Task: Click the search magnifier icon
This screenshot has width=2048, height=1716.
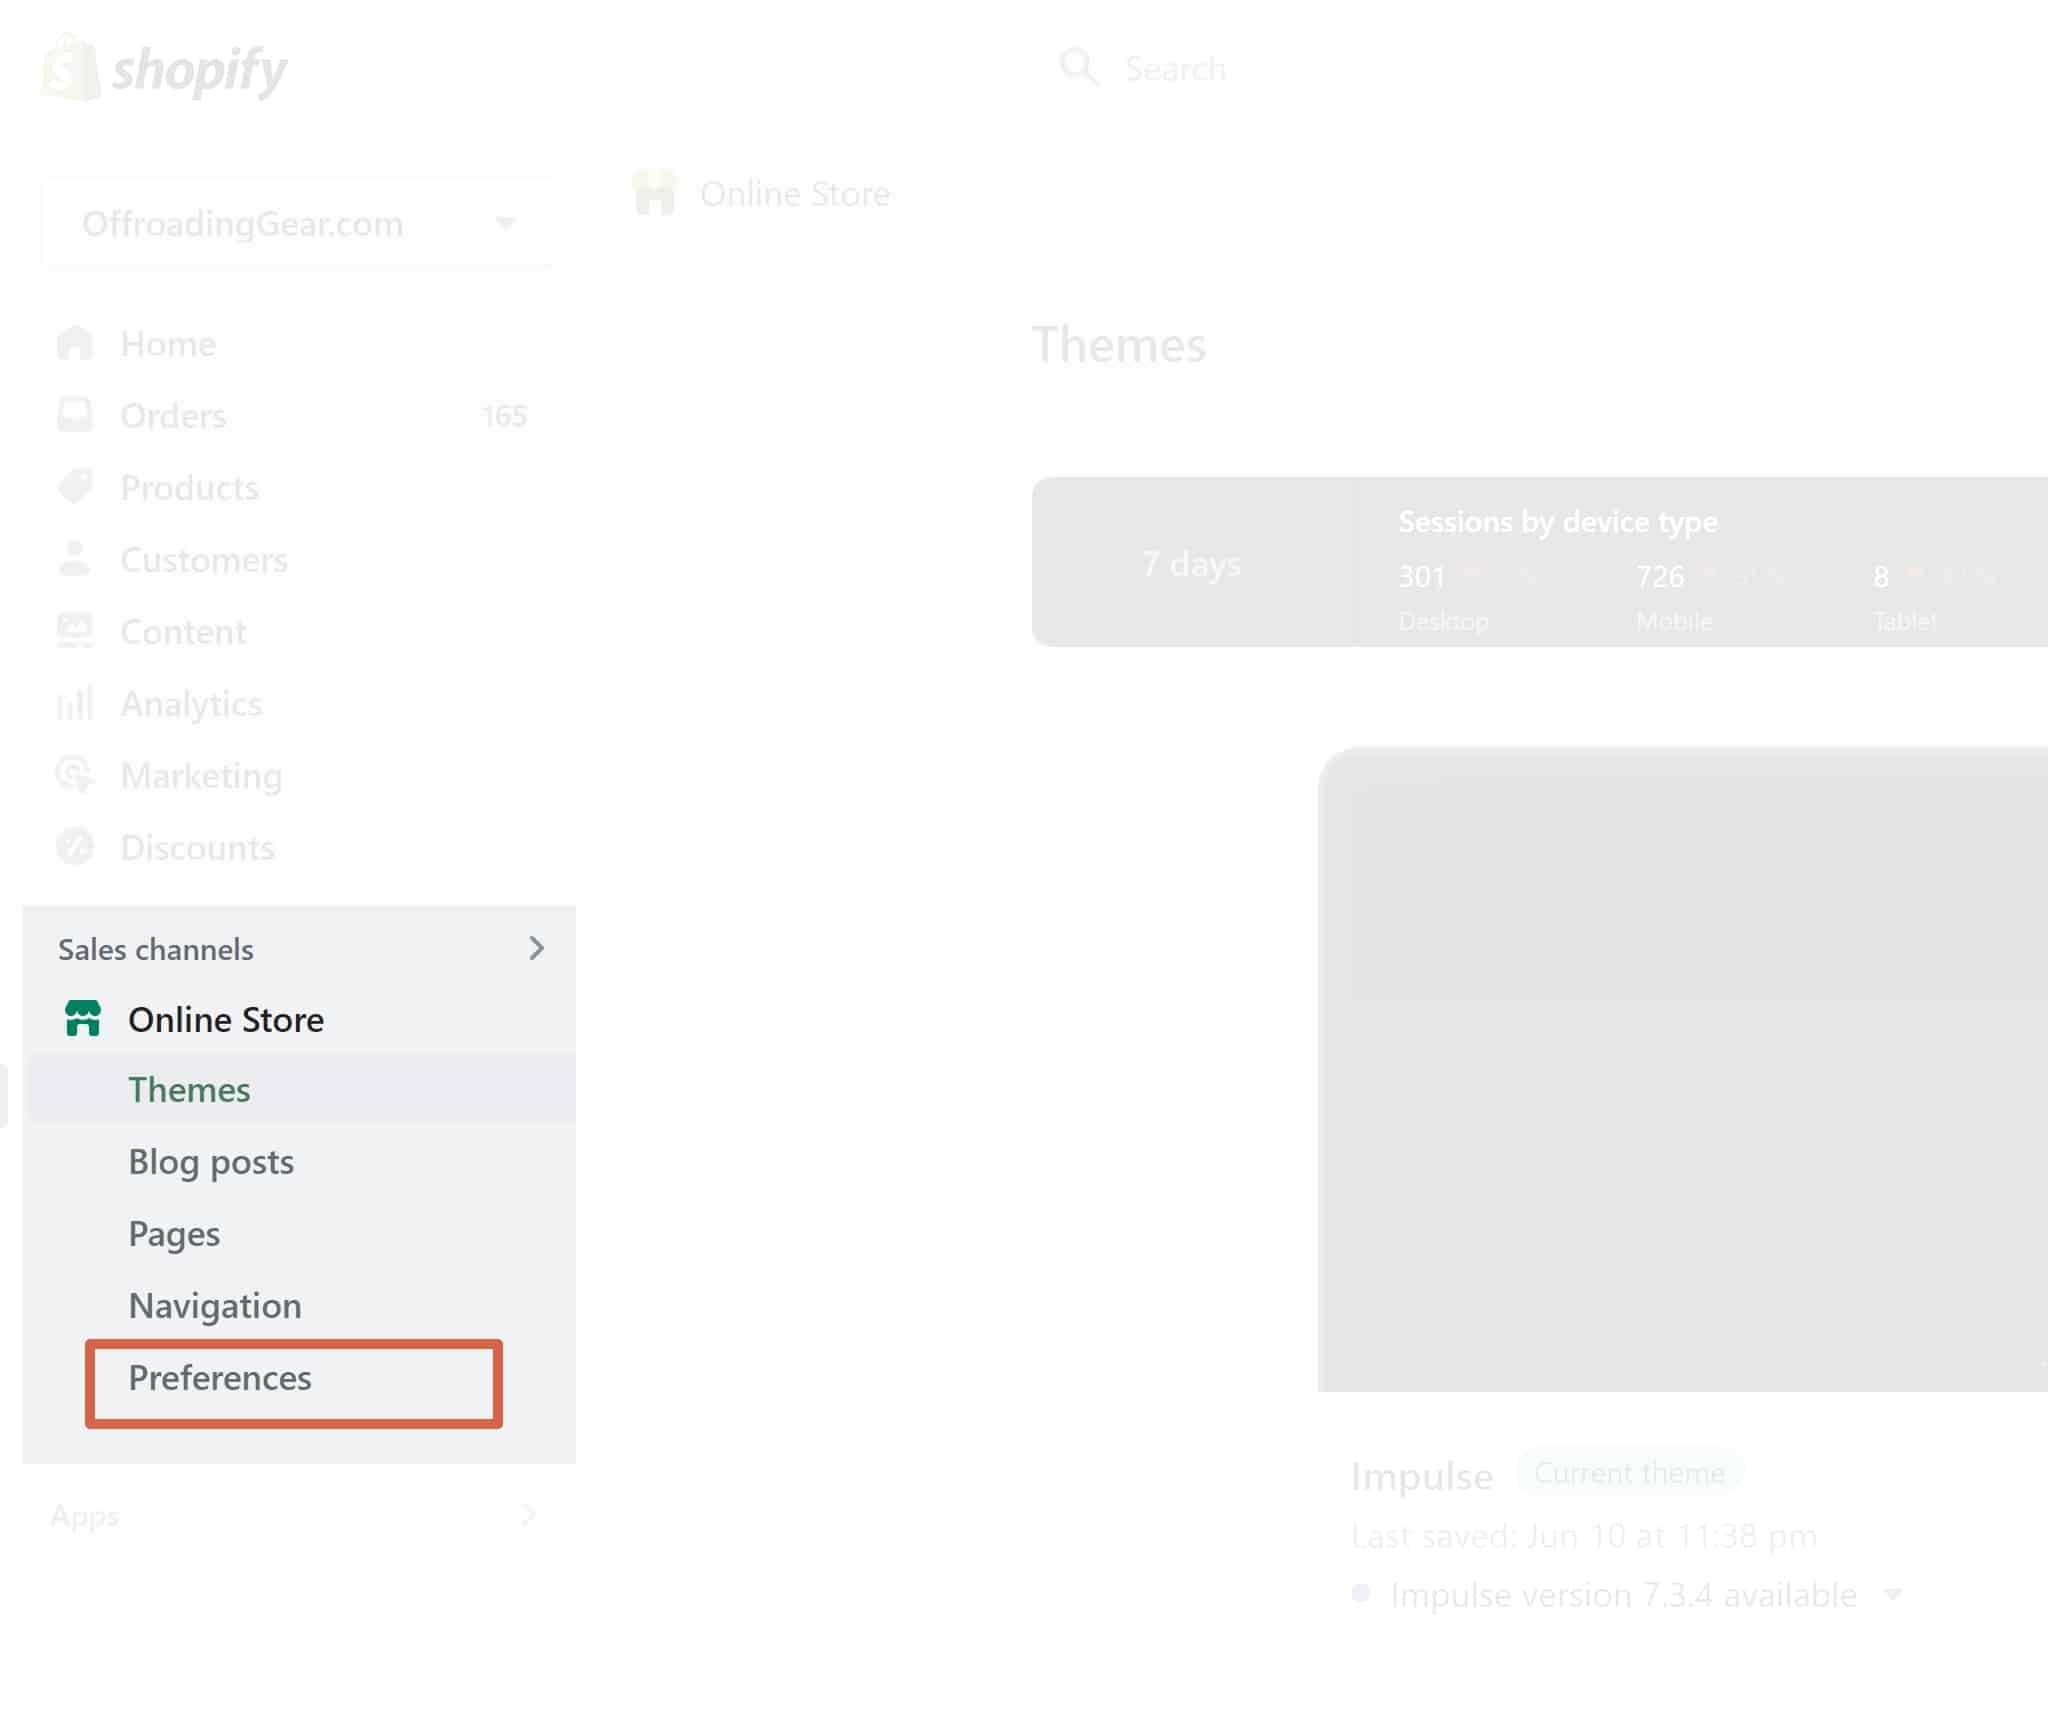Action: pos(1078,68)
